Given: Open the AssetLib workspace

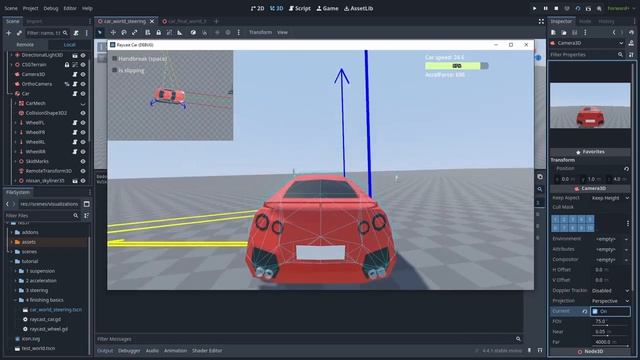Looking at the screenshot, I should [358, 8].
